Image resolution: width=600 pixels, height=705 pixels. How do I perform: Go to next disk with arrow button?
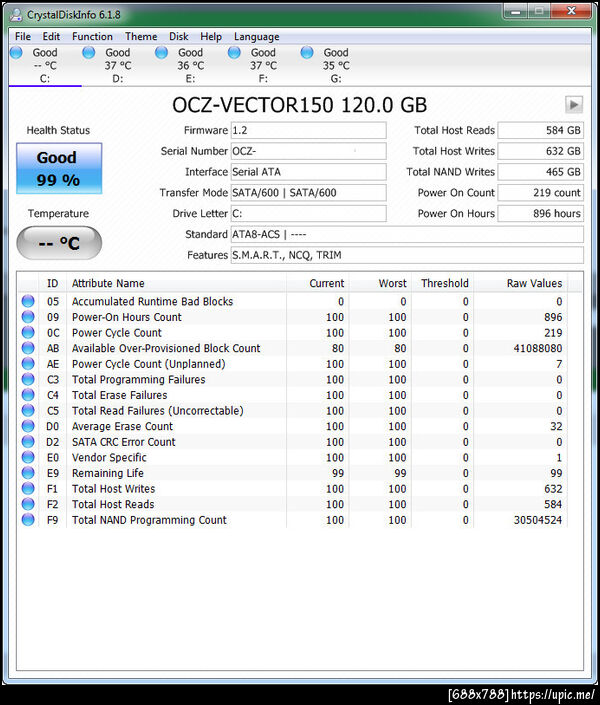[x=574, y=105]
